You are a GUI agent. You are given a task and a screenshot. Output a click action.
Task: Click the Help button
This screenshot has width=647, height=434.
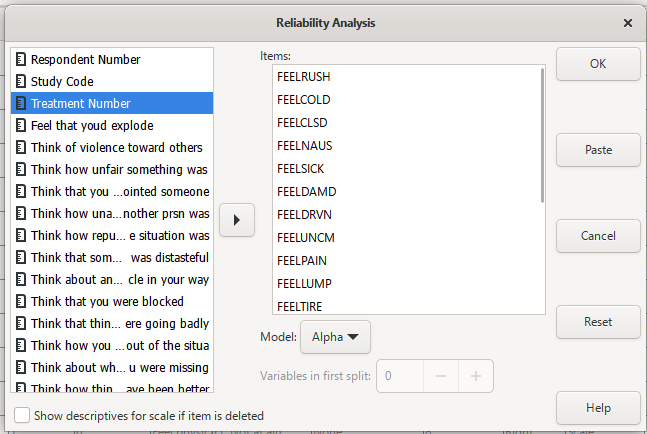point(598,408)
